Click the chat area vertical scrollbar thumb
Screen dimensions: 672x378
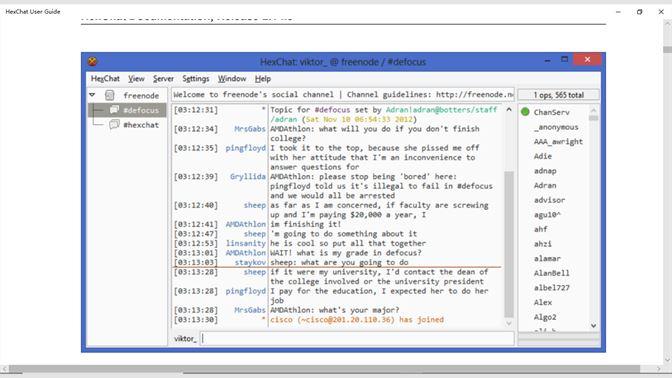coord(509,244)
